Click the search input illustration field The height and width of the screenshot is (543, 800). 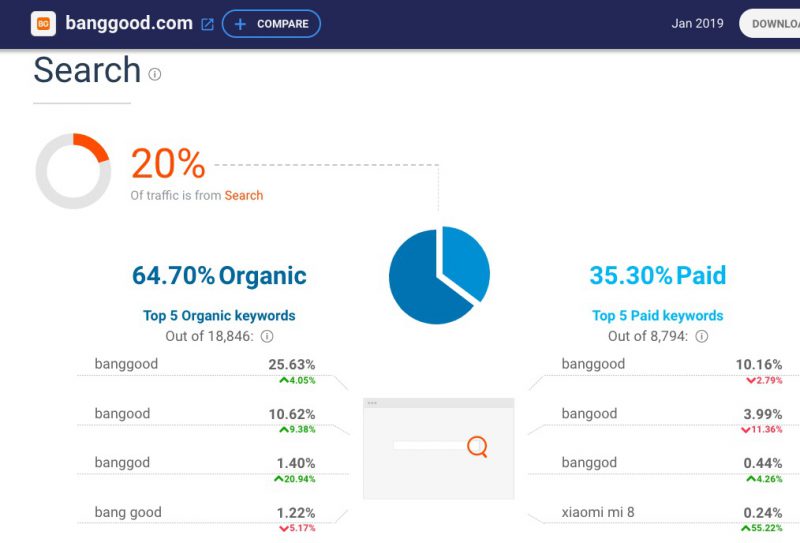pos(430,446)
